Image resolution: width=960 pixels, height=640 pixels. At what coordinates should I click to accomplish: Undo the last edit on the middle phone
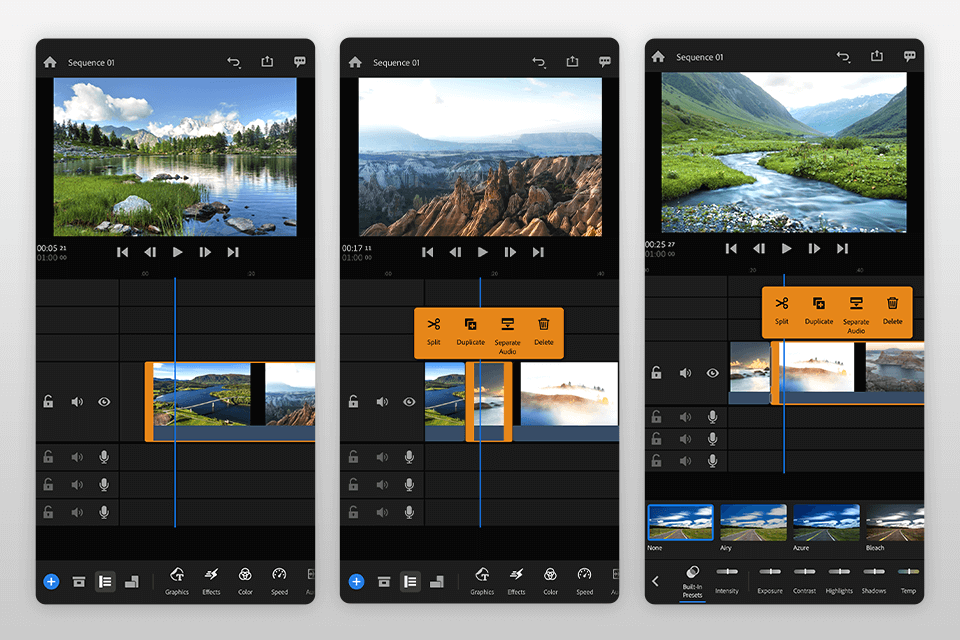click(x=538, y=62)
